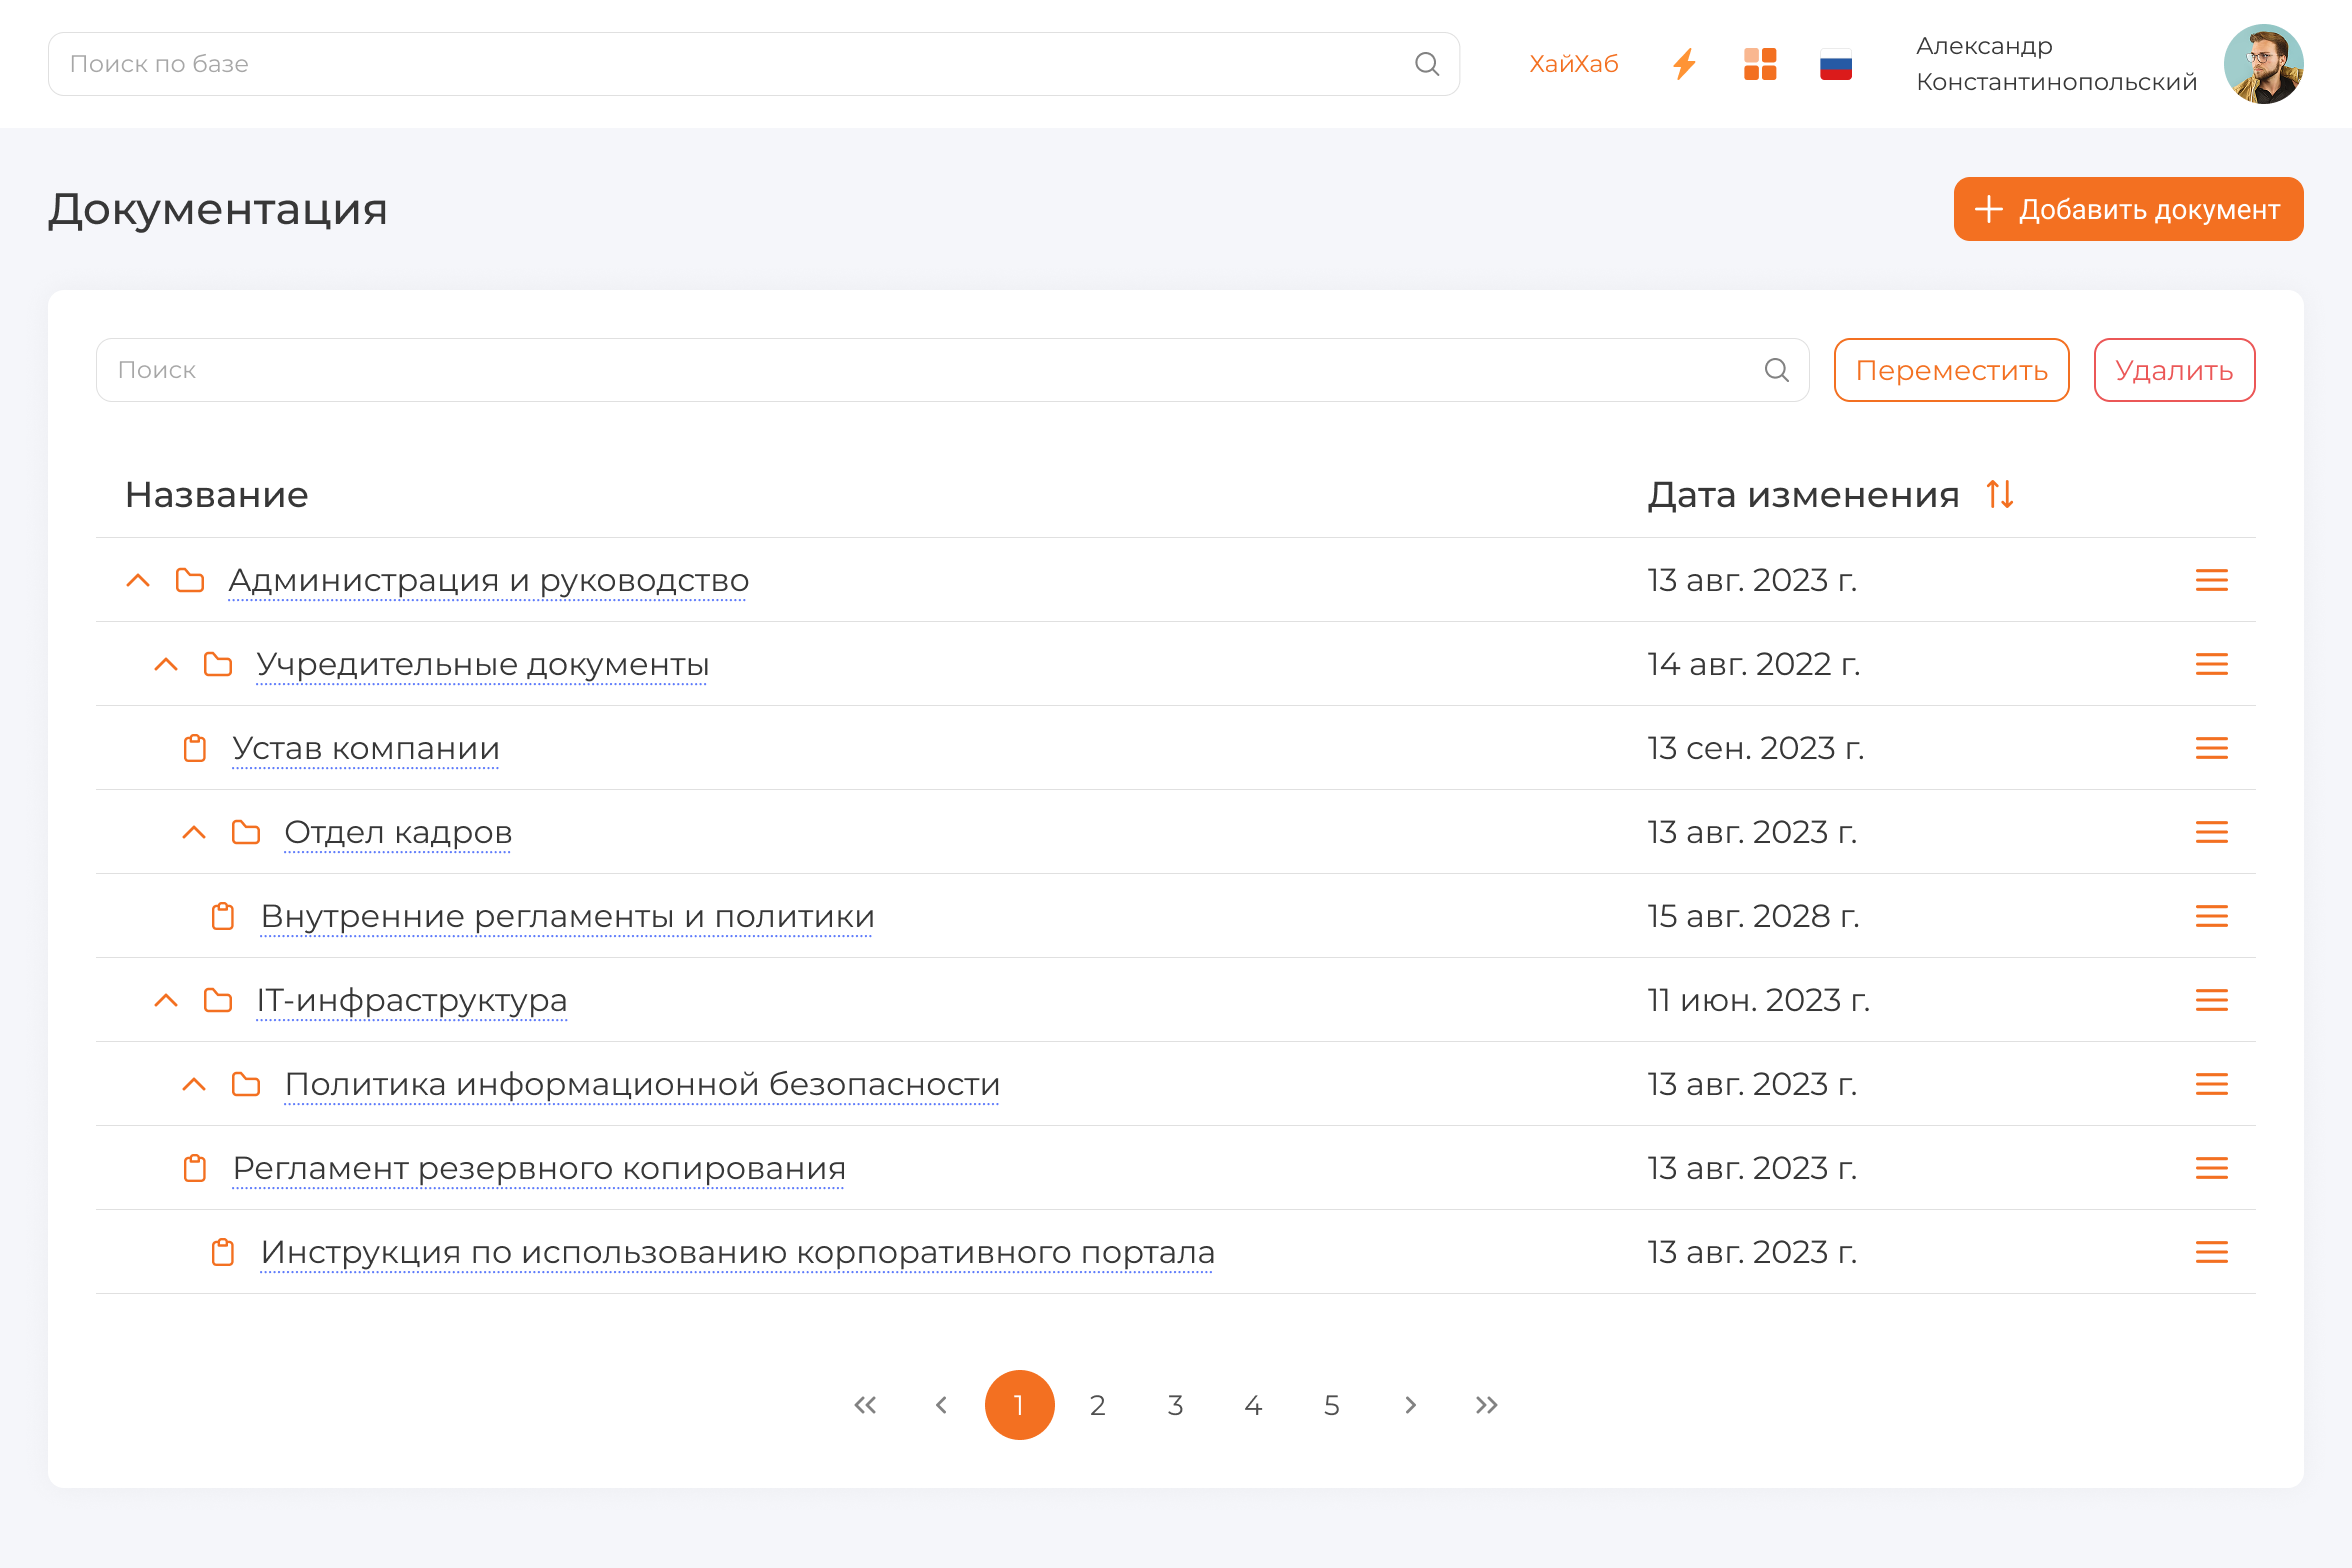
Task: Click the Добавить документ button
Action: pos(2128,209)
